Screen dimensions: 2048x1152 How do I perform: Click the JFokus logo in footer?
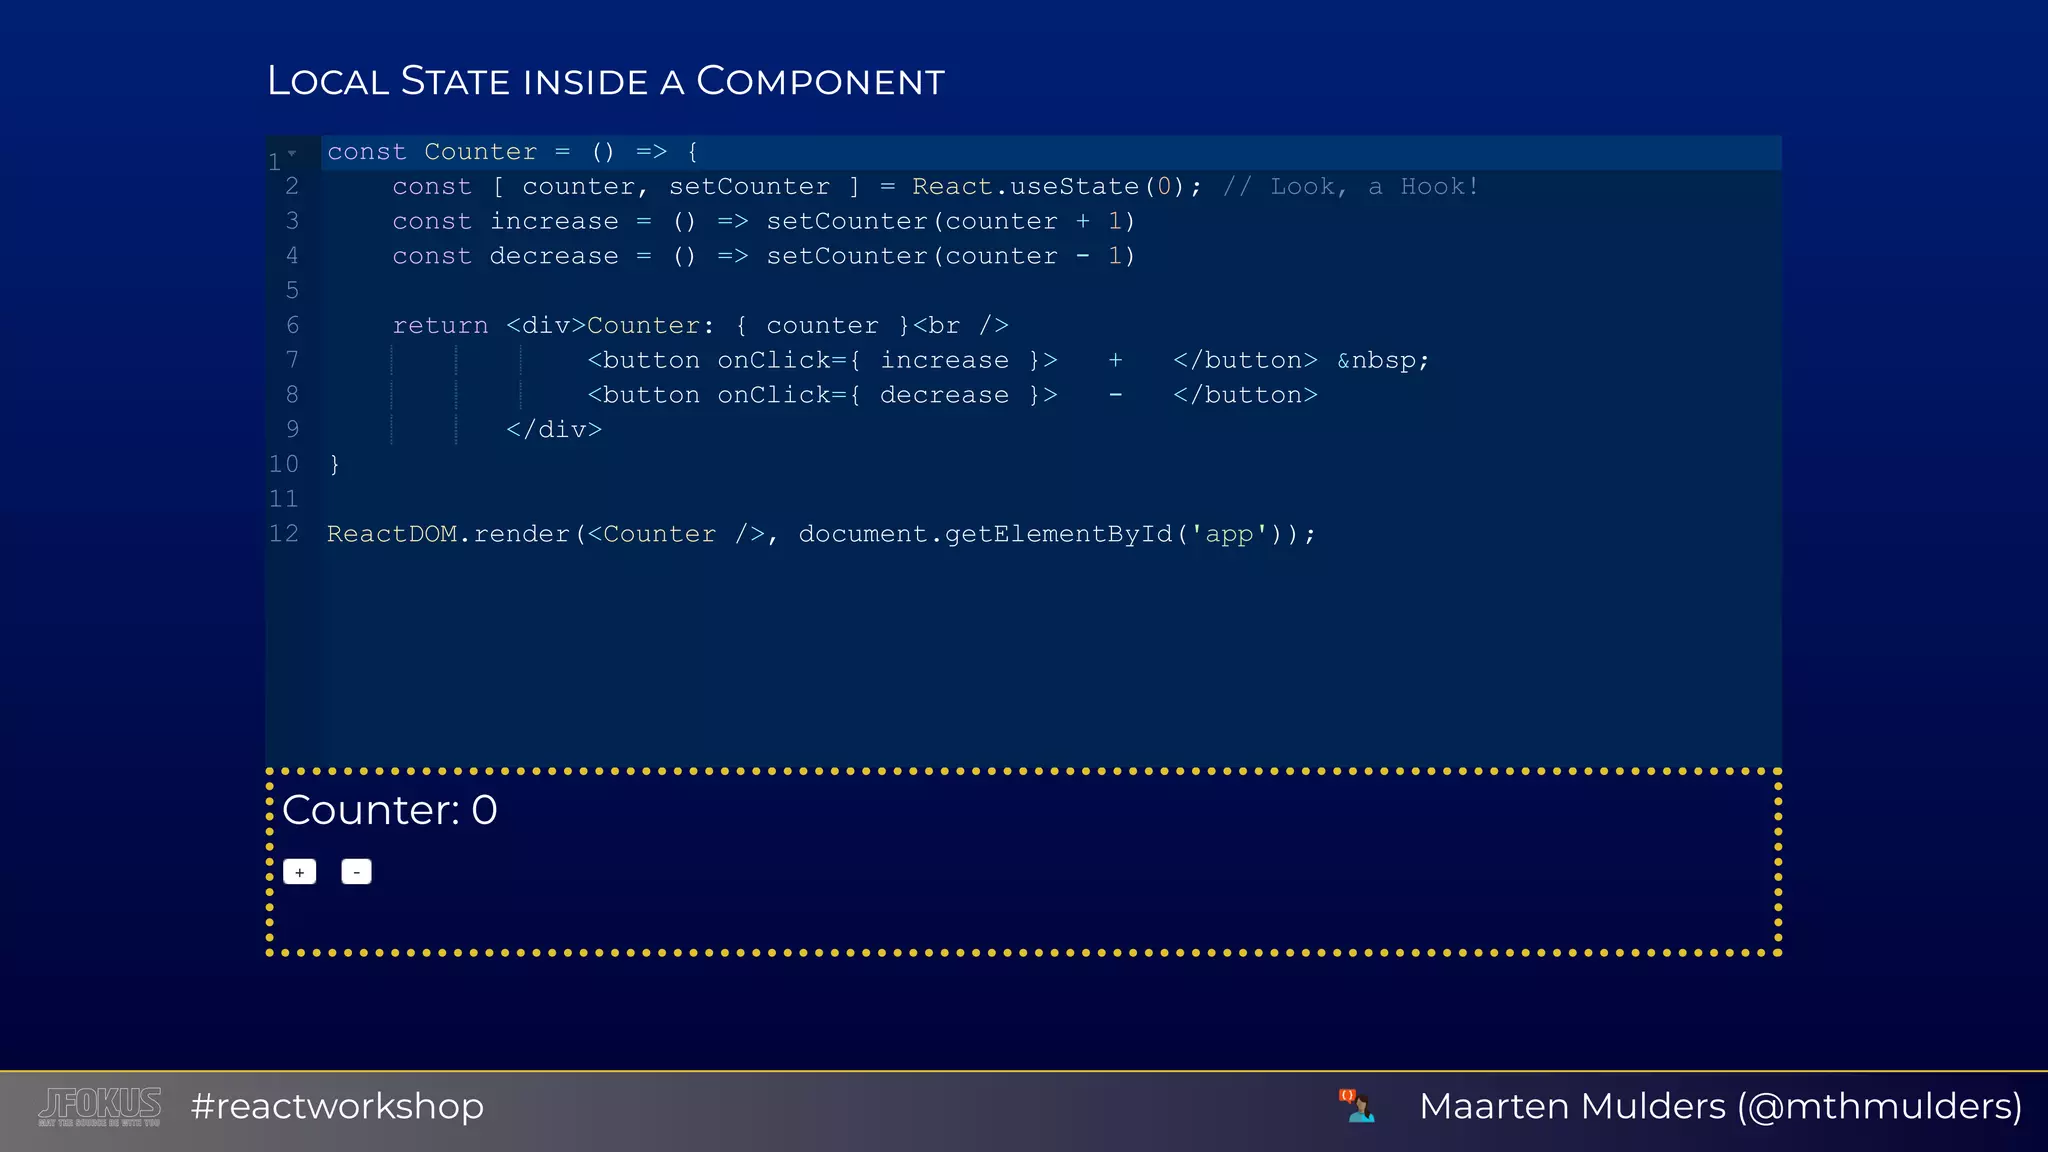click(x=100, y=1106)
